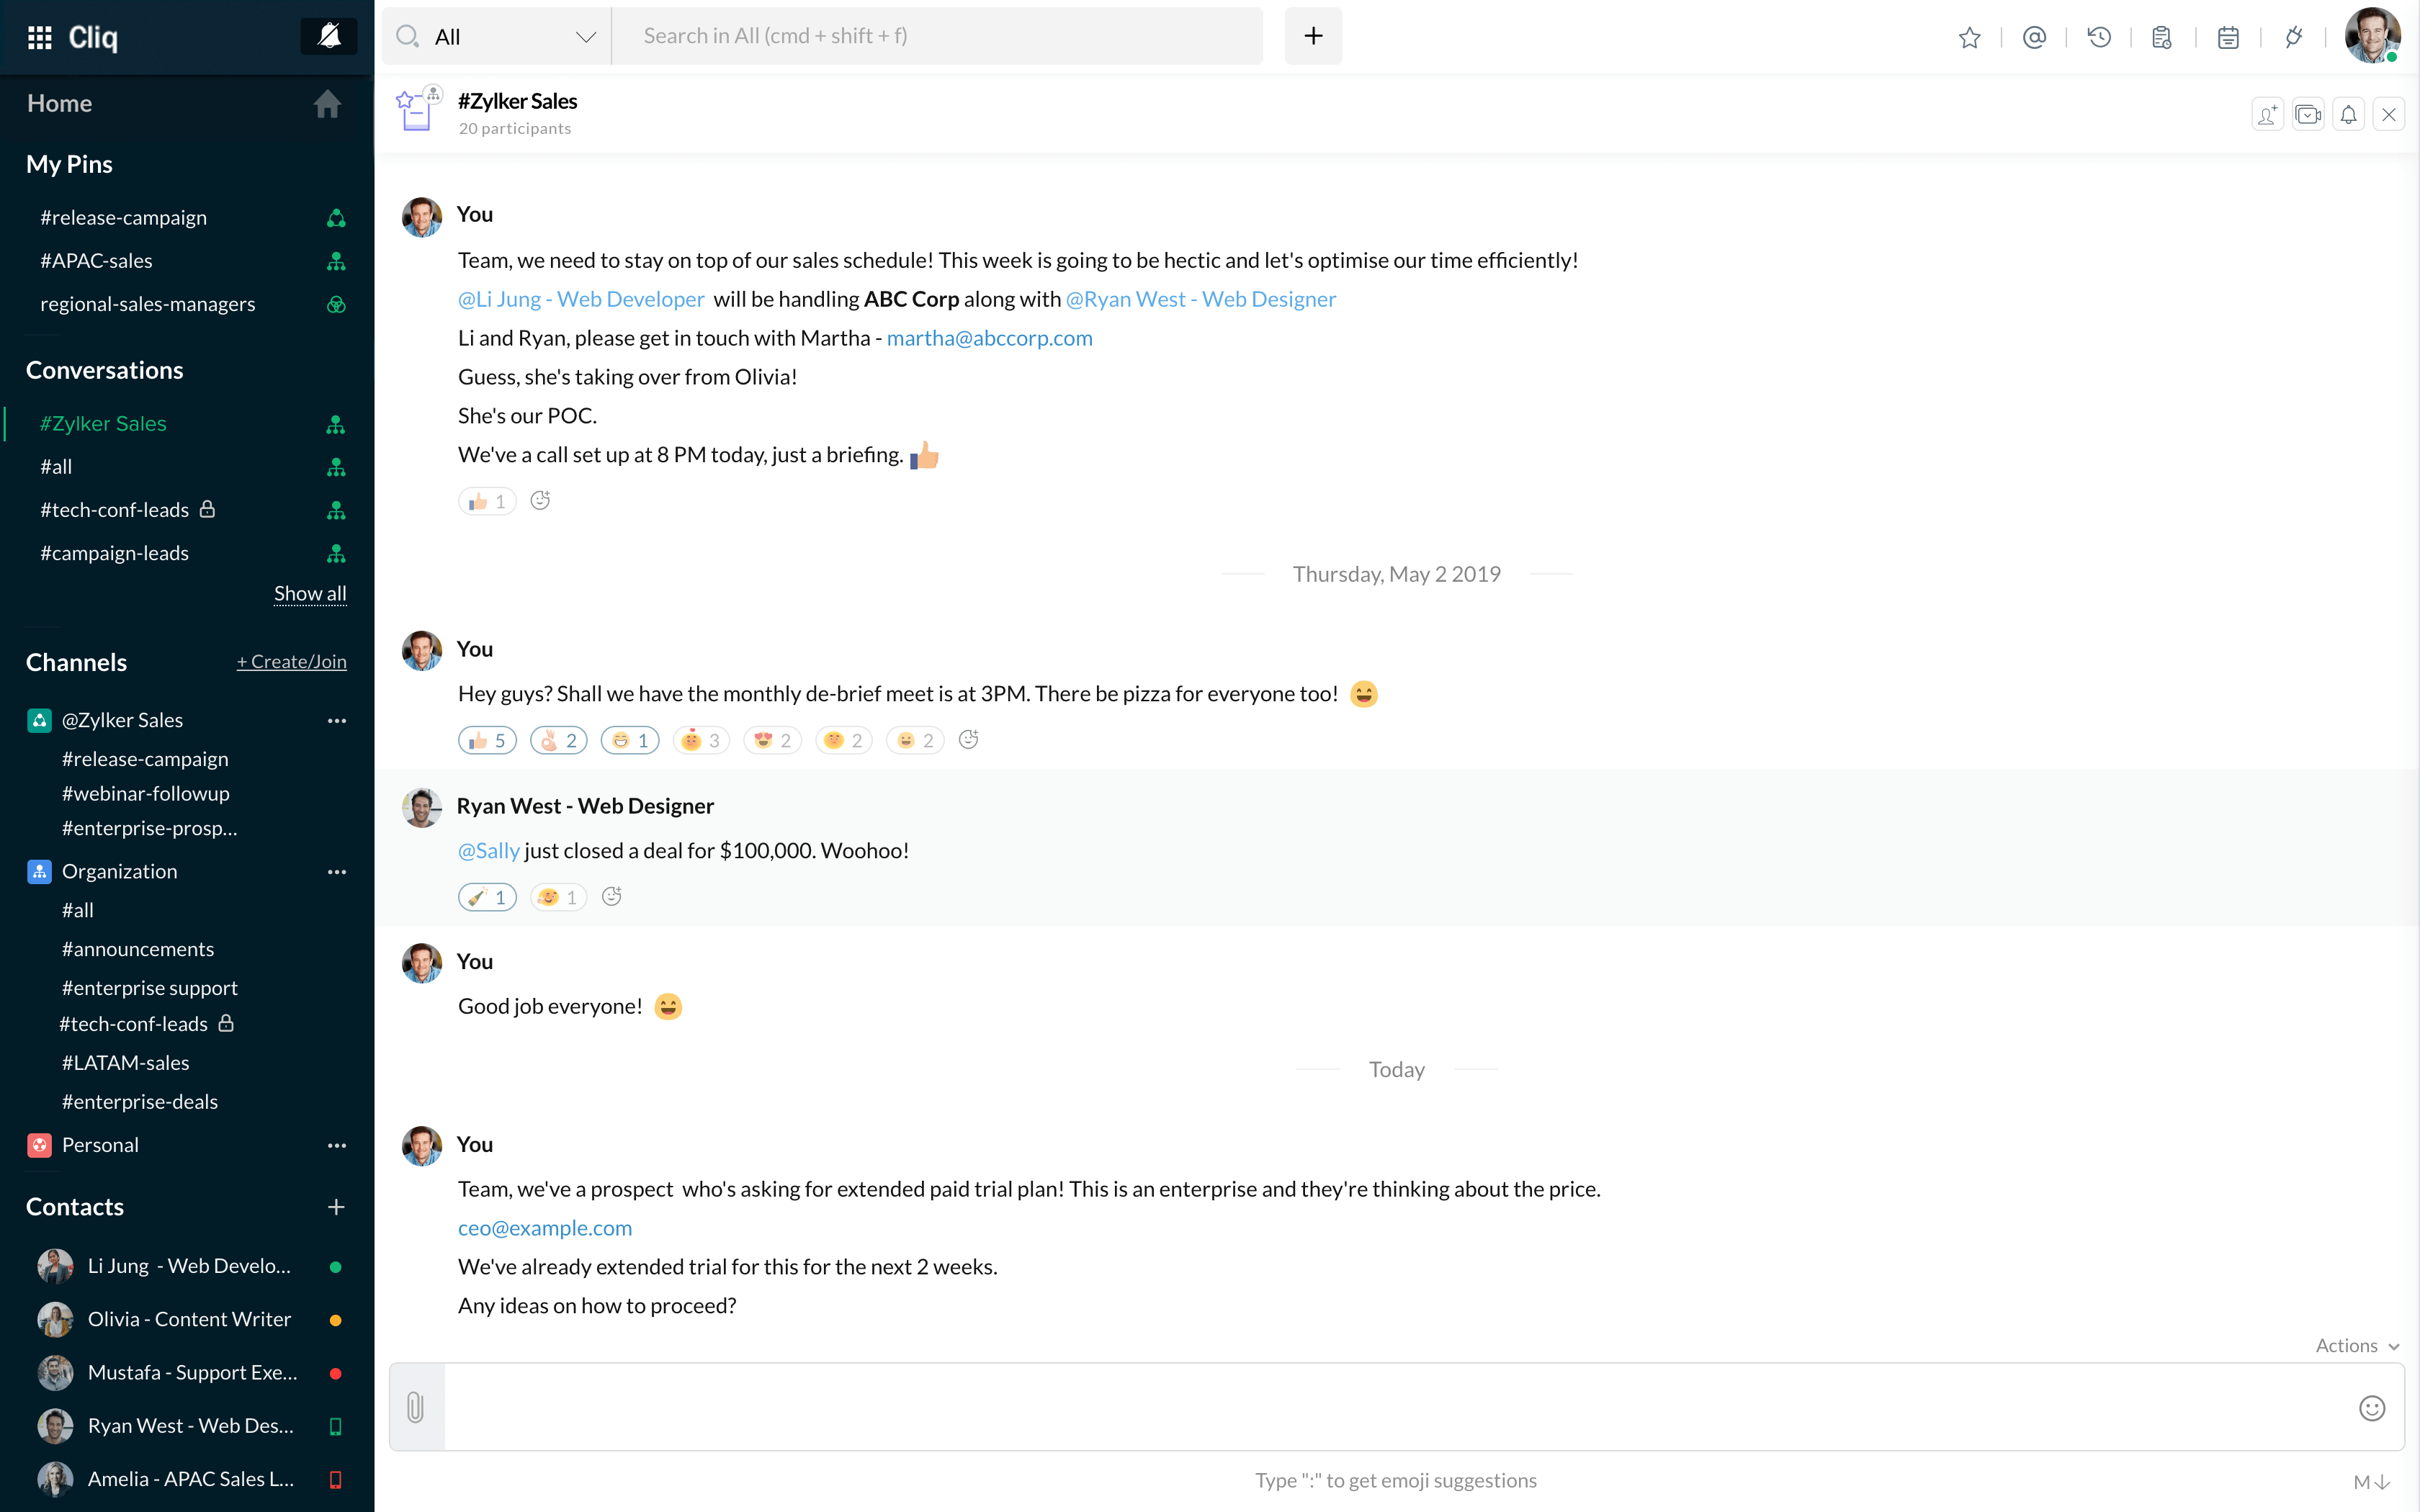This screenshot has height=1512, width=2420.
Task: Open the Organization channel group options menu
Action: tap(337, 872)
